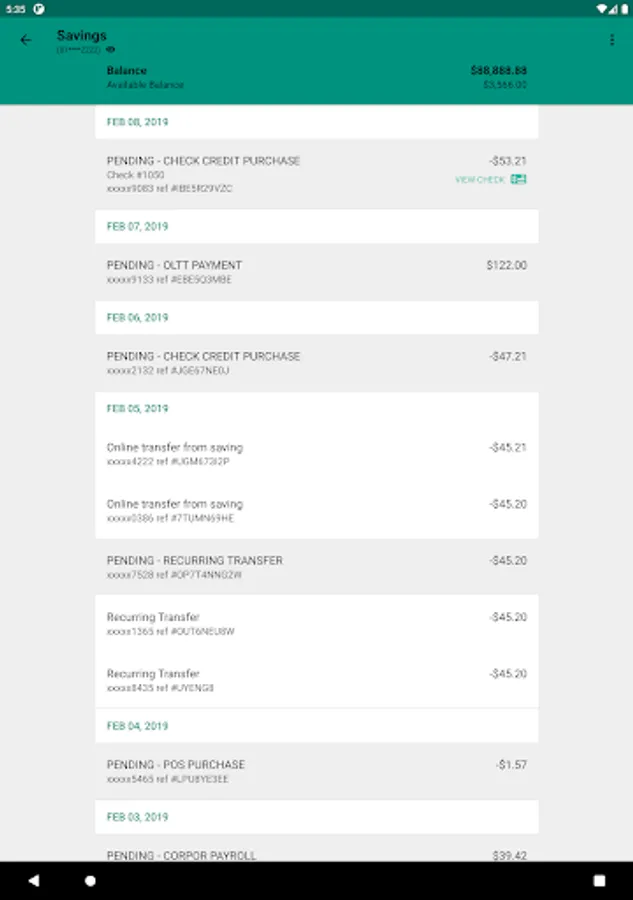Screen dimensions: 633x900
Task: Toggle account number visibility eye icon
Action: 111,49
